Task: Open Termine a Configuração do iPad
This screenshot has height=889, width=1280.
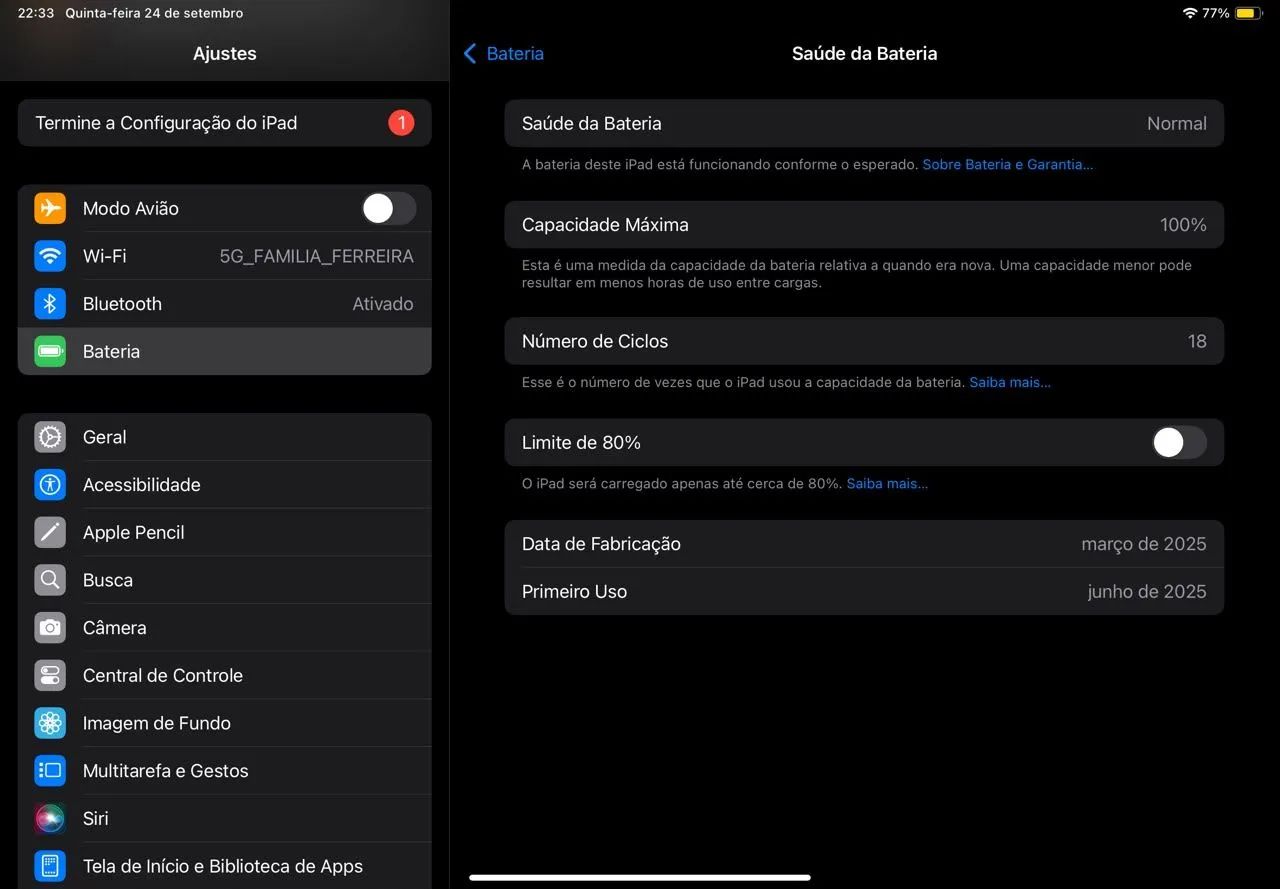Action: pos(225,123)
